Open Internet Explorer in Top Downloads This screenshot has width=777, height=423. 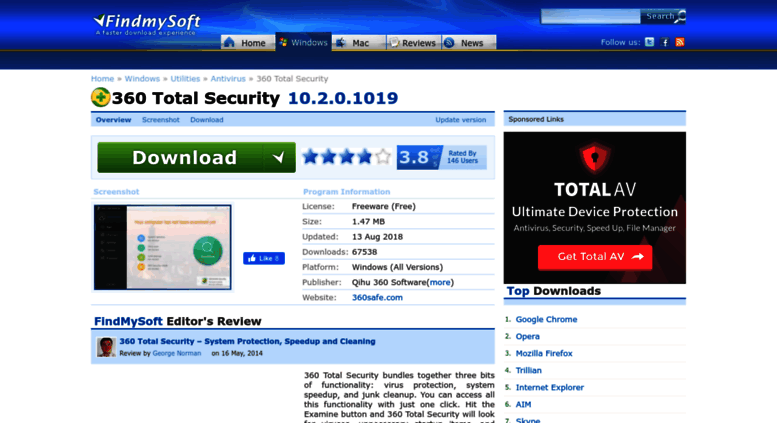coord(550,387)
